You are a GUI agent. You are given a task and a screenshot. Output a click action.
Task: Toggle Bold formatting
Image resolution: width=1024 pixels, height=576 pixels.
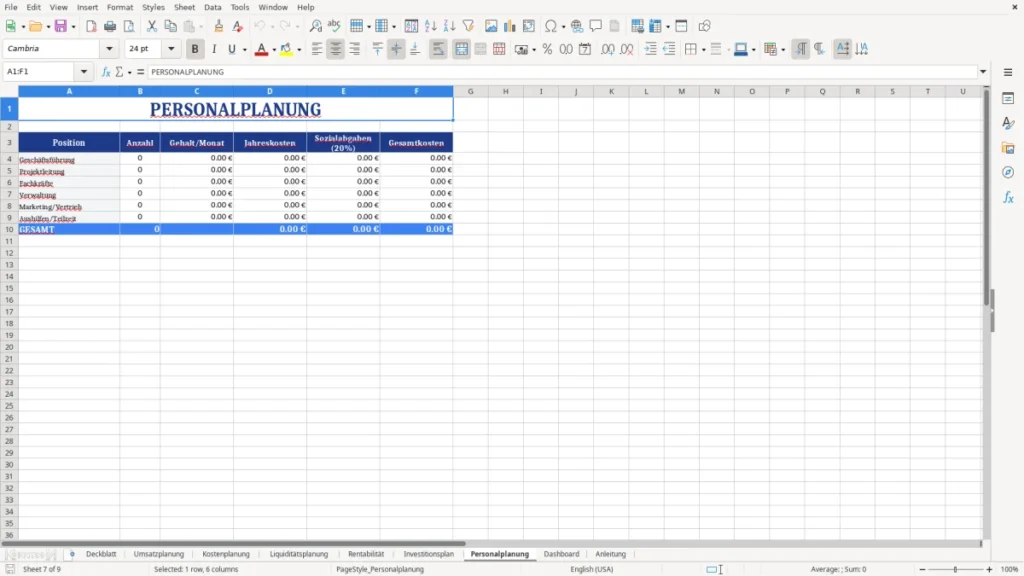pyautogui.click(x=195, y=49)
